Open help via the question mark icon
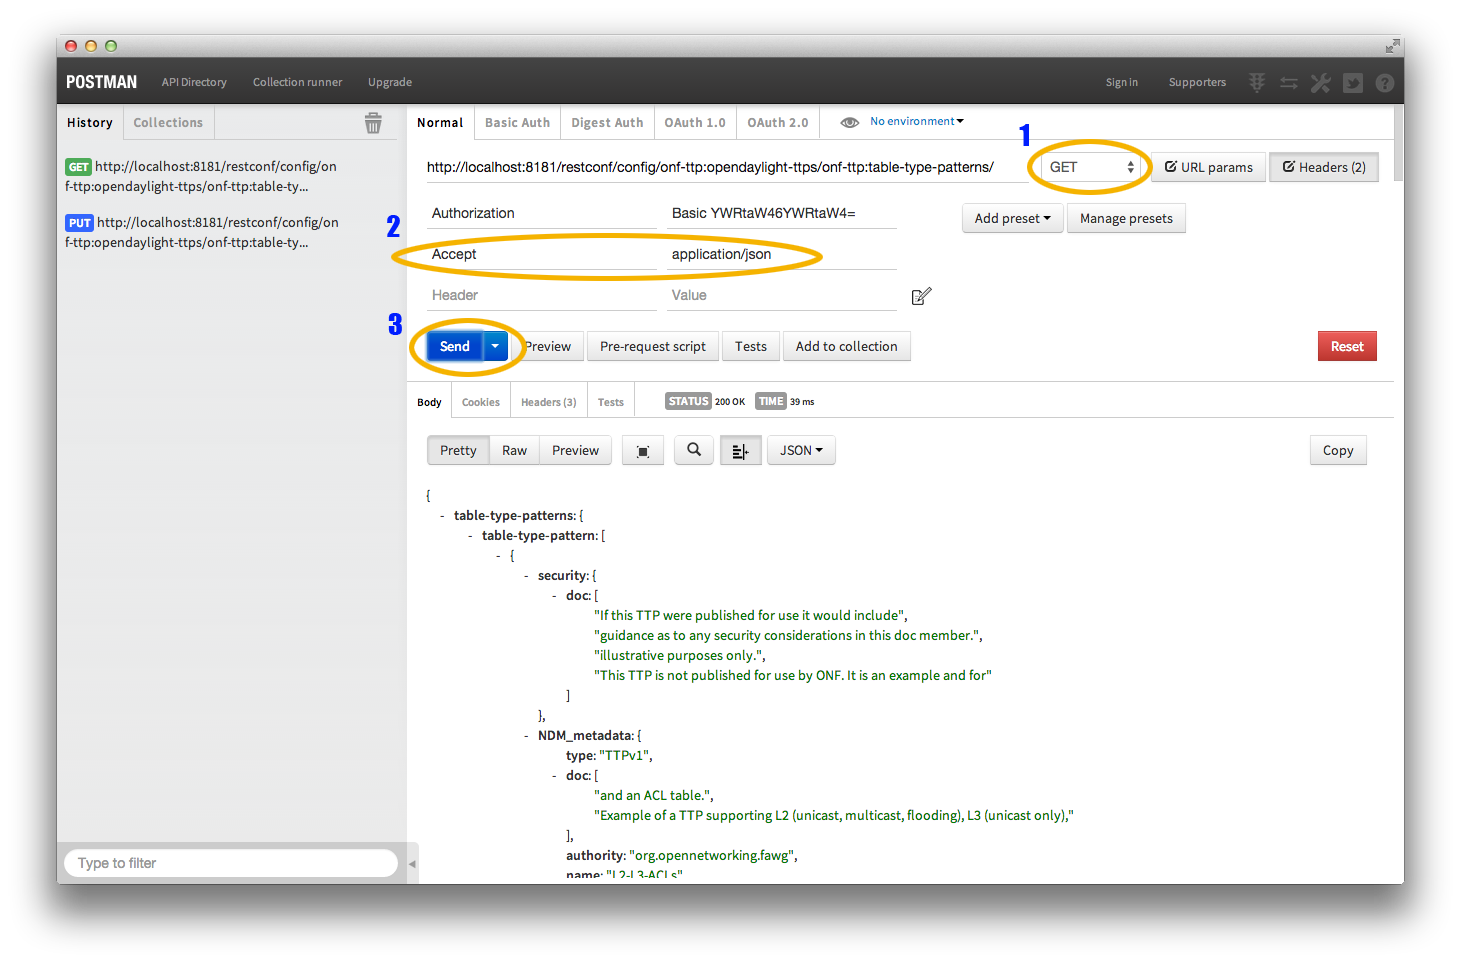 click(x=1385, y=83)
